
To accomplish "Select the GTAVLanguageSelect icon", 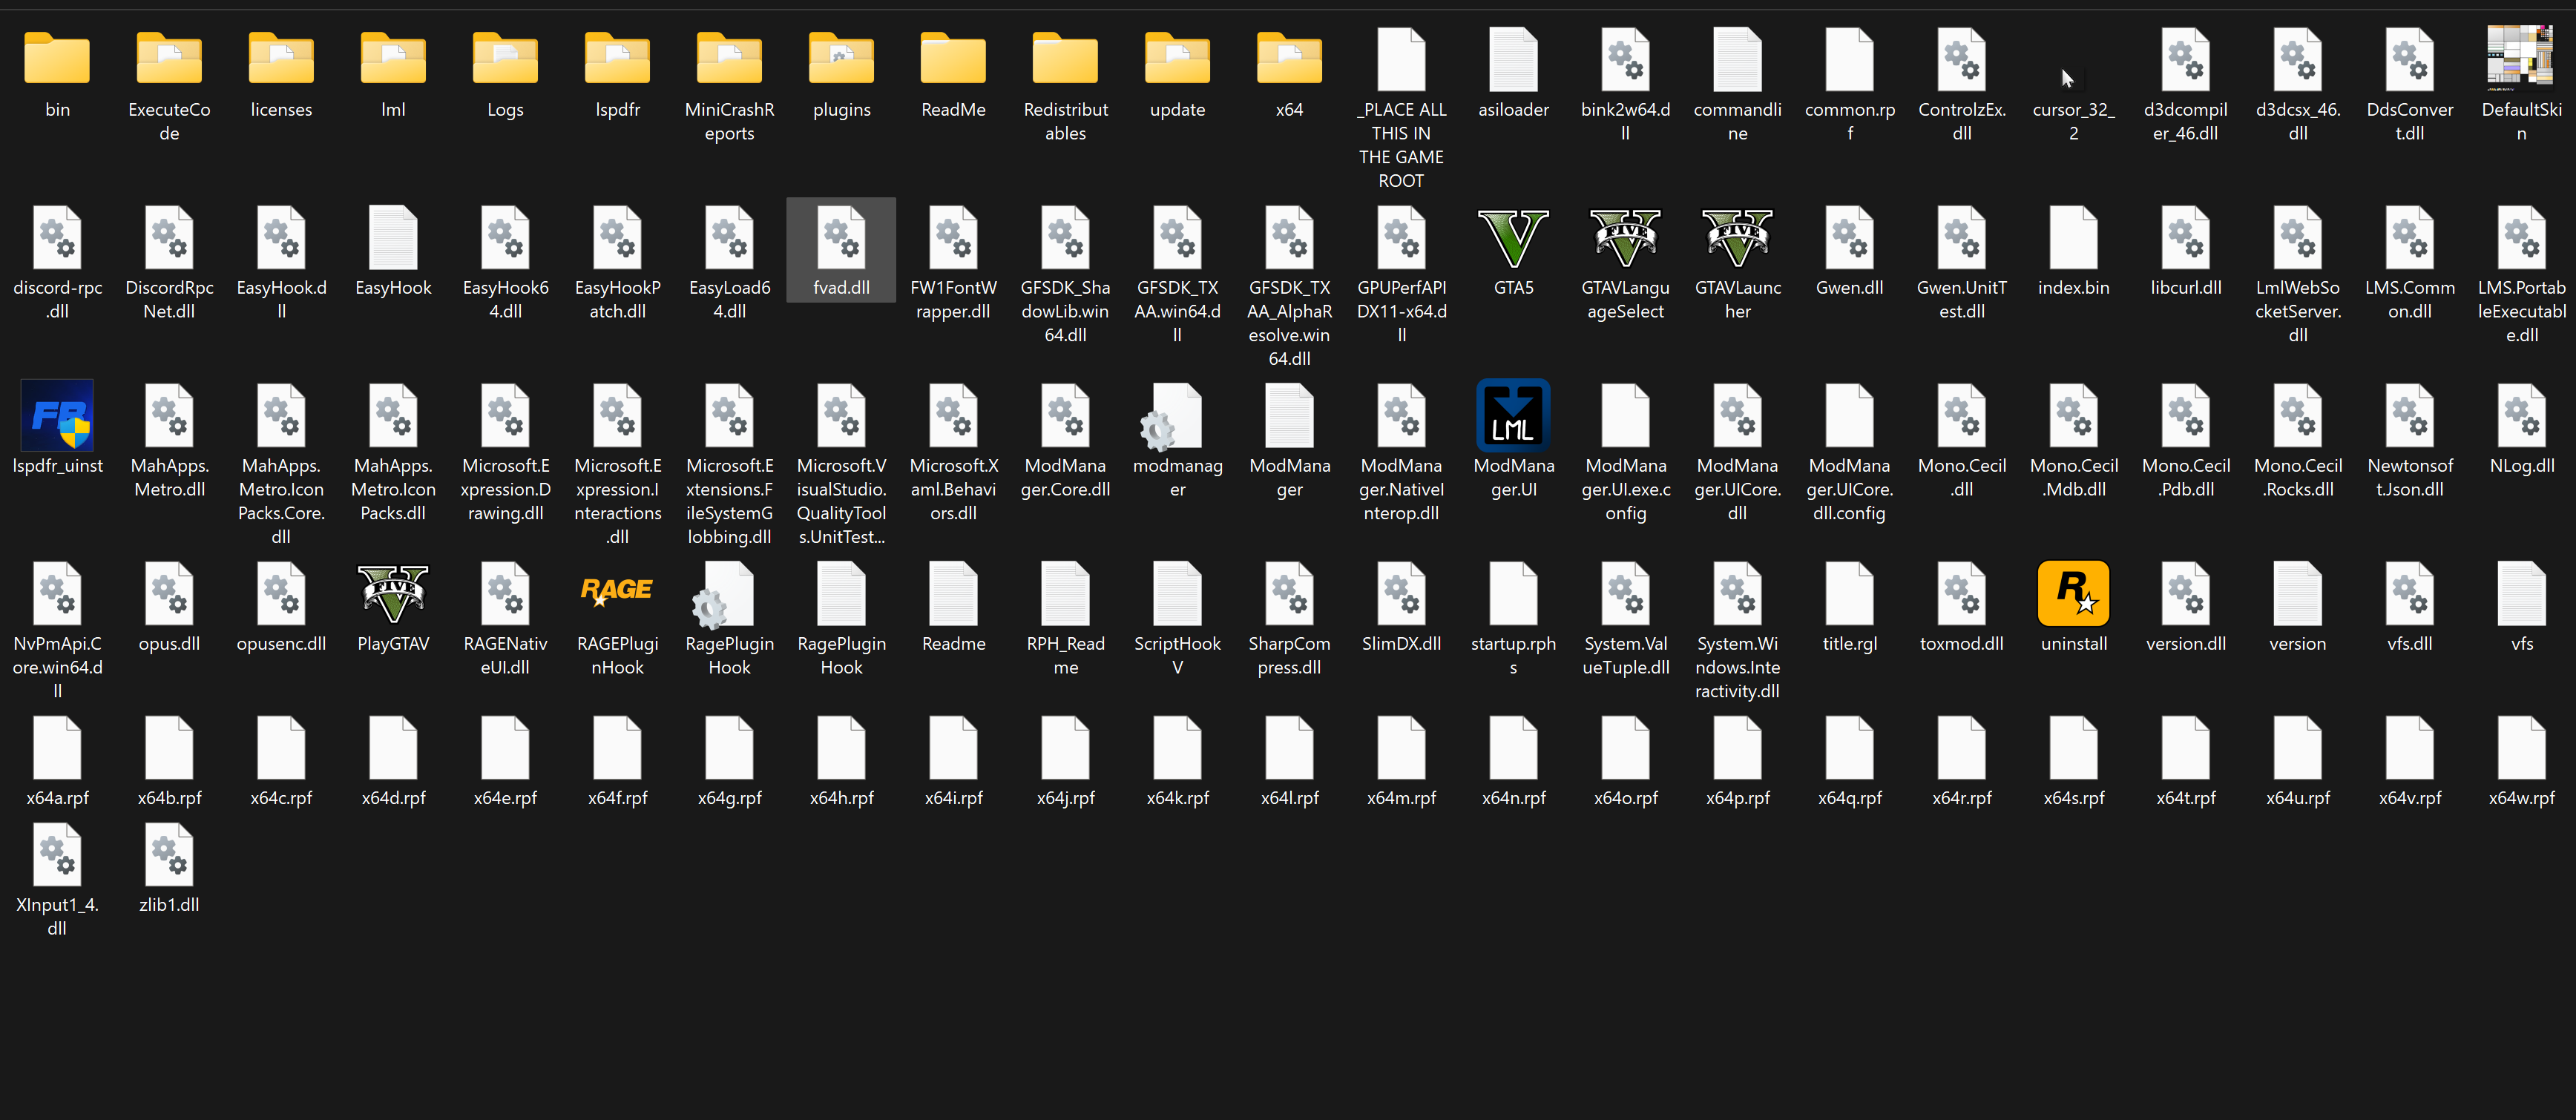I will [1625, 240].
